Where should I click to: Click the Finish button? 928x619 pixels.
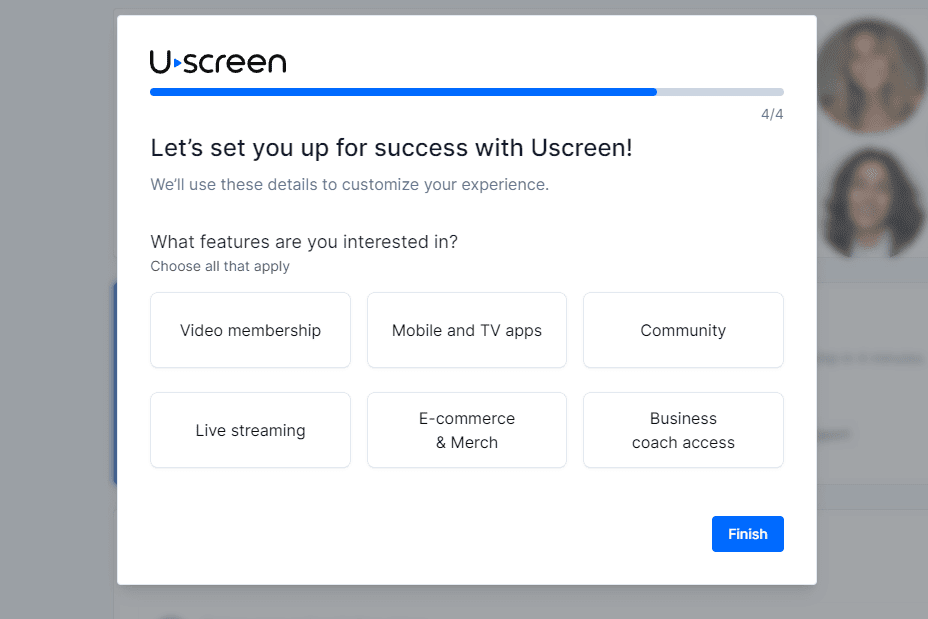pos(747,534)
